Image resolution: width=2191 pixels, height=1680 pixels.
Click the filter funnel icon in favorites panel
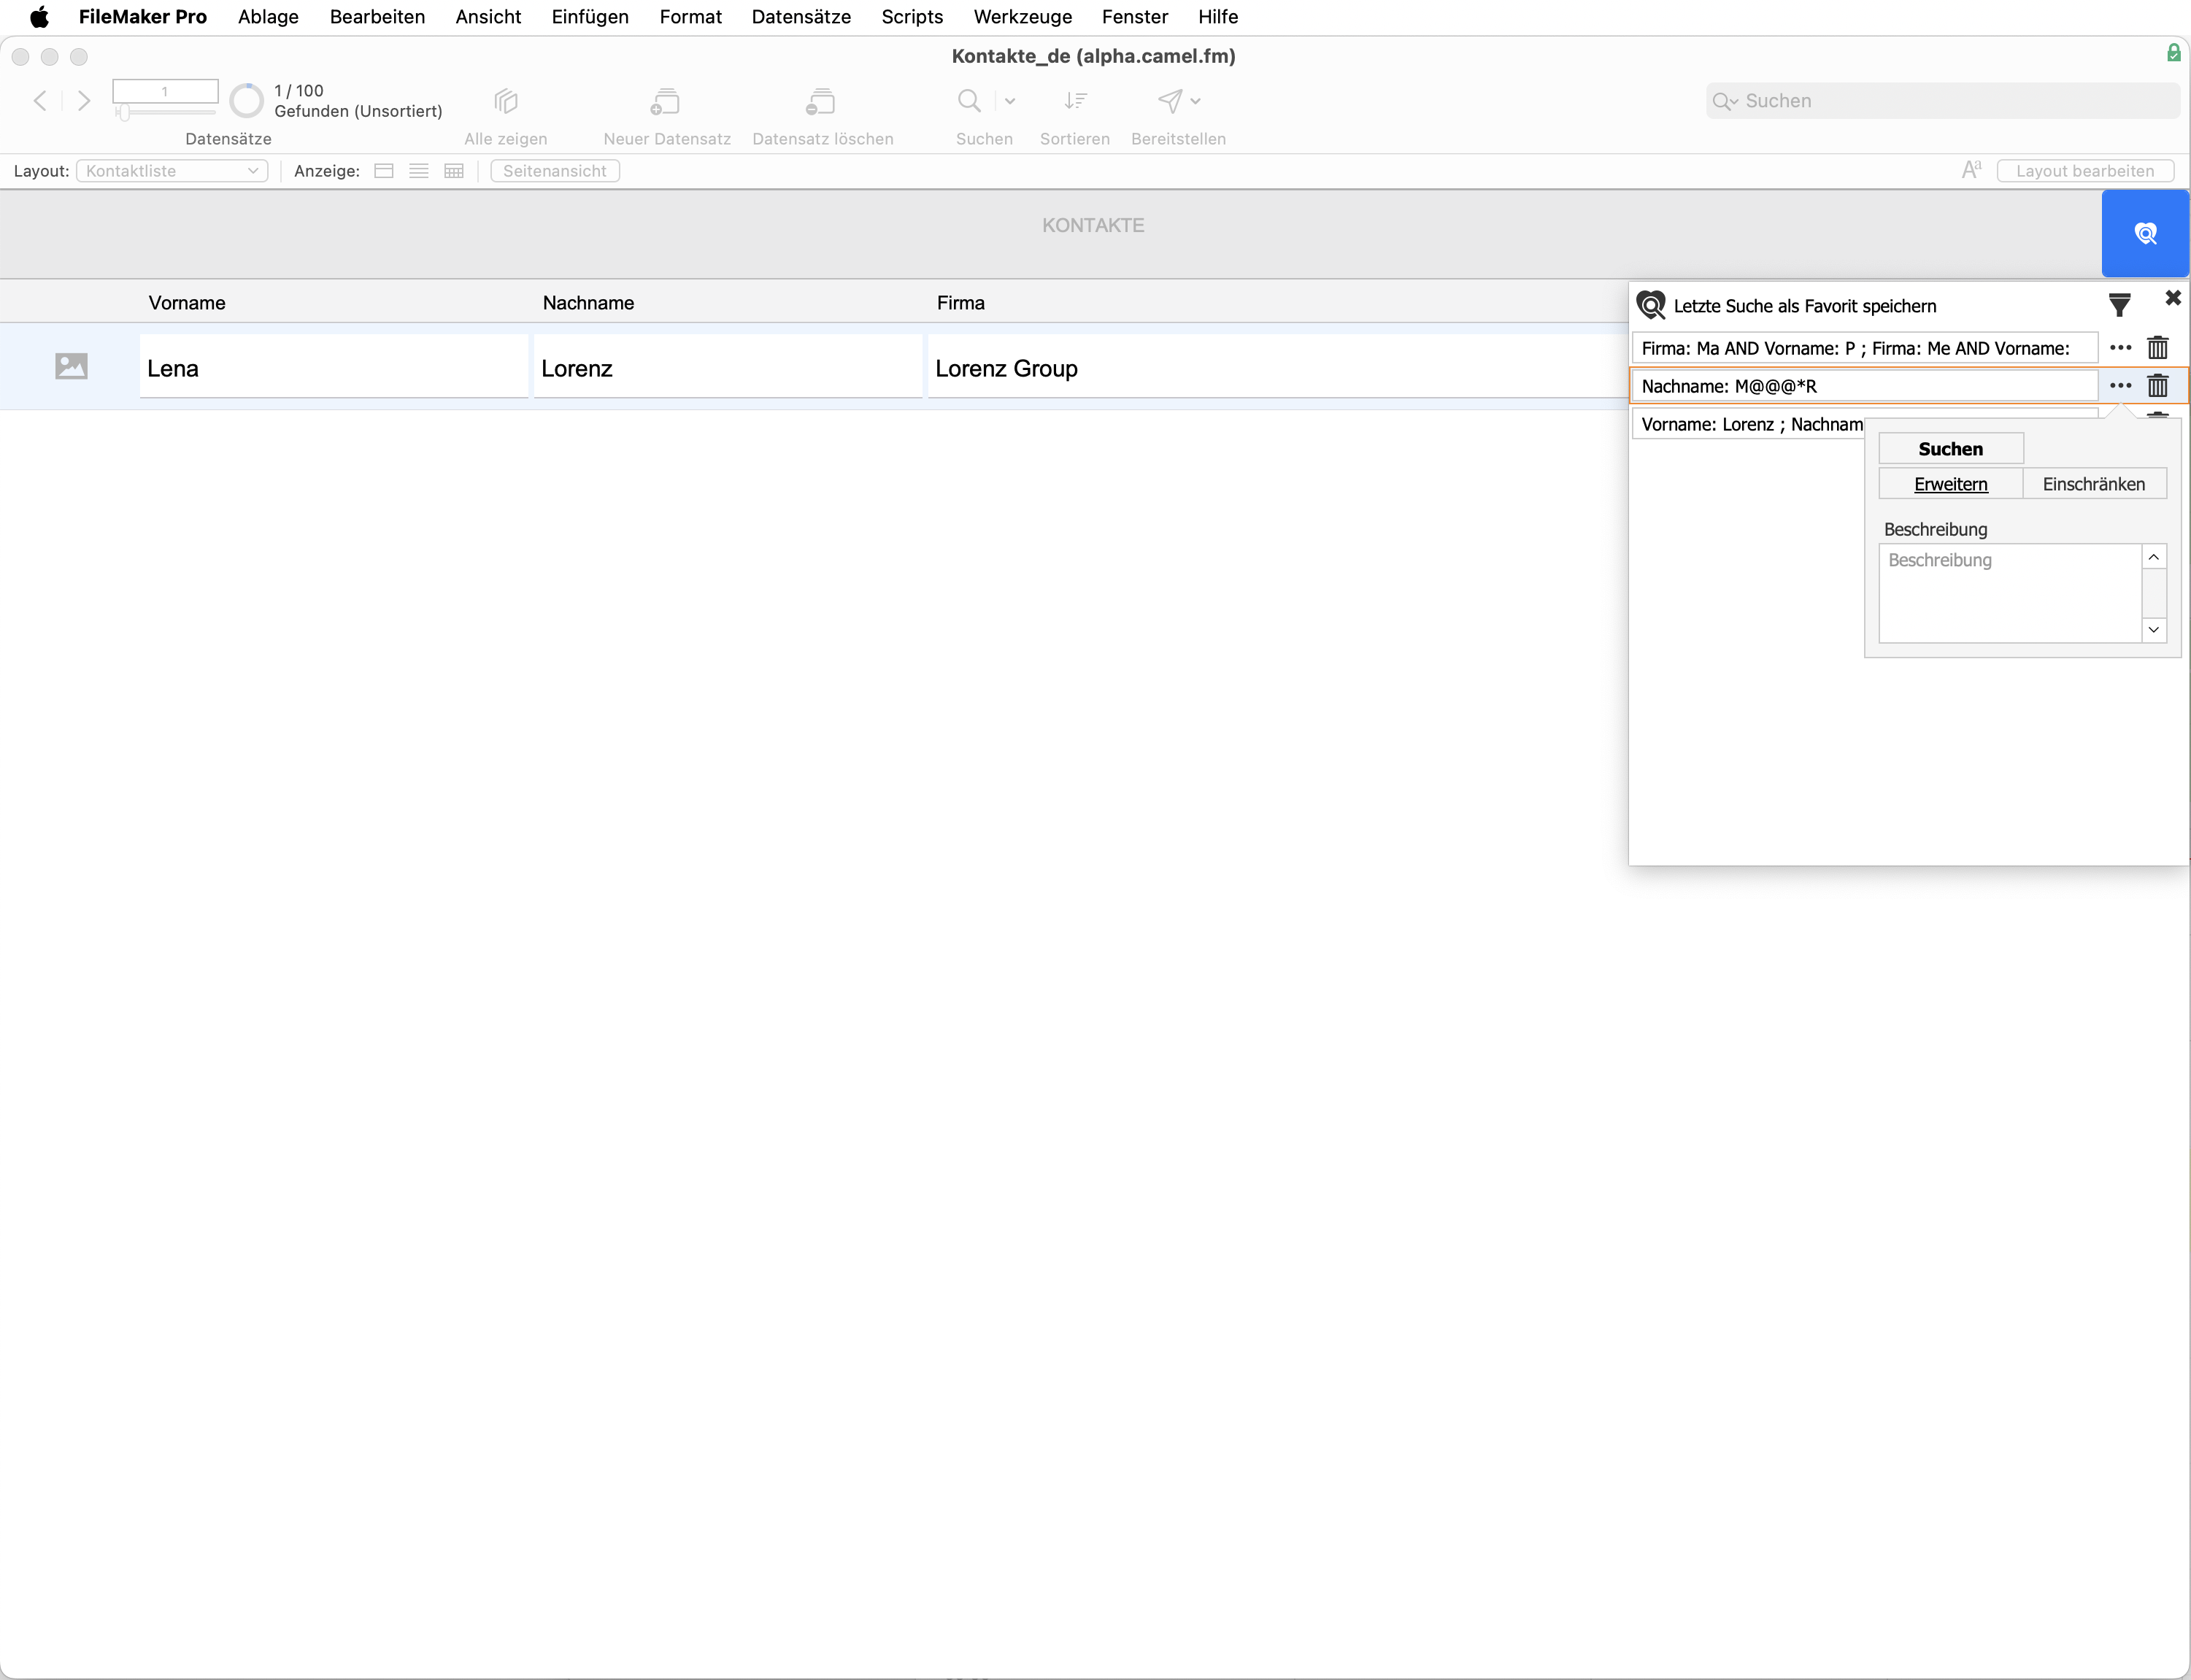pyautogui.click(x=2119, y=305)
